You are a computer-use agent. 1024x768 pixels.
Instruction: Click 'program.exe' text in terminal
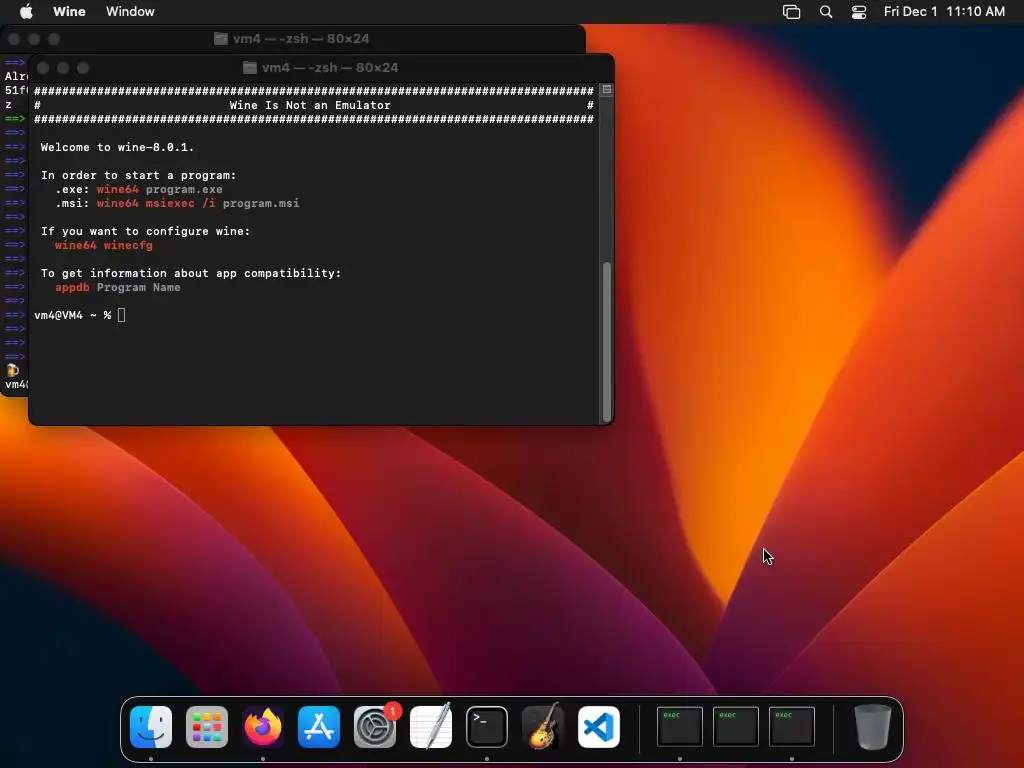184,189
